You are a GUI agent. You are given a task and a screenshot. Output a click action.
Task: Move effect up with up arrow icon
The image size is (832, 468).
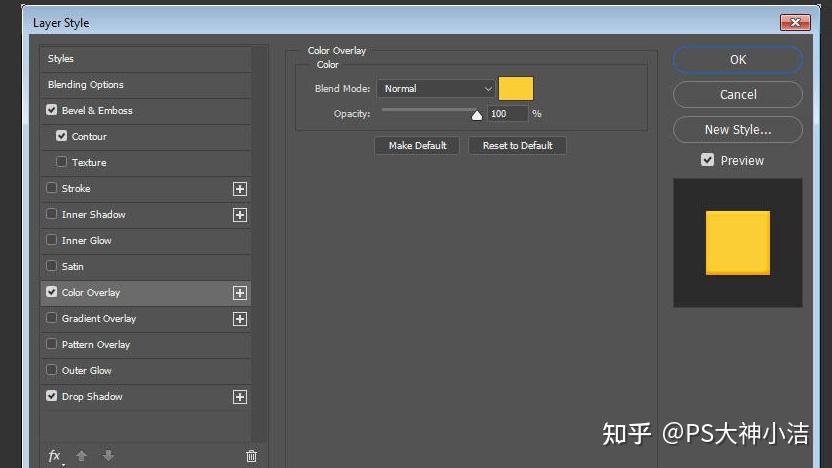pos(81,456)
